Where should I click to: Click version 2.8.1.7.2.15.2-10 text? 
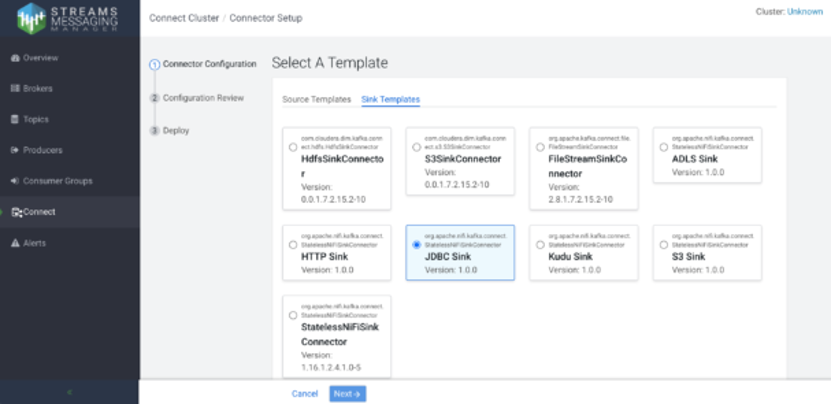point(580,200)
